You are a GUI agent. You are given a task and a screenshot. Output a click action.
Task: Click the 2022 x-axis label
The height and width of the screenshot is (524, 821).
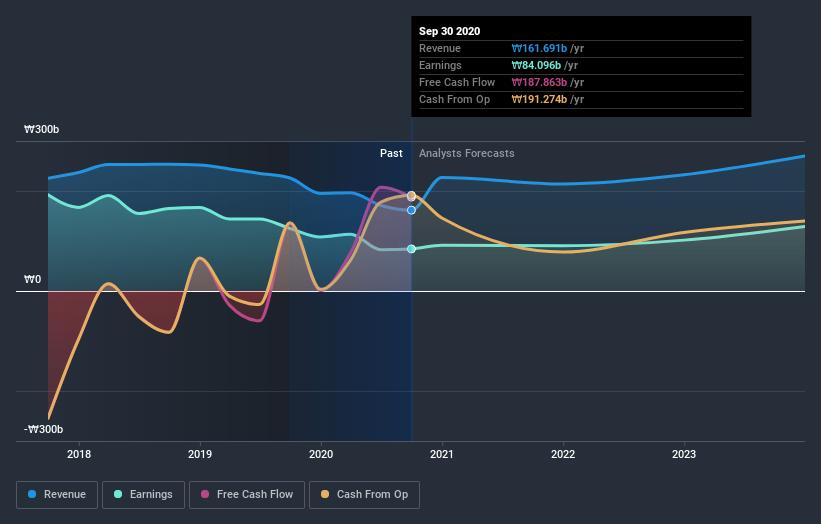click(563, 454)
